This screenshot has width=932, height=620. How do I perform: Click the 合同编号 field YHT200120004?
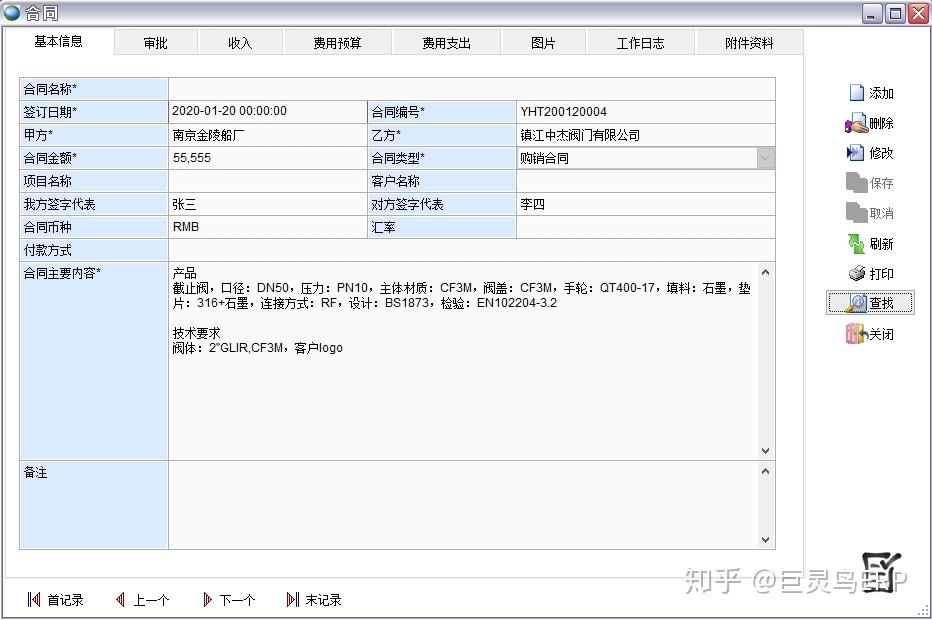pyautogui.click(x=646, y=112)
